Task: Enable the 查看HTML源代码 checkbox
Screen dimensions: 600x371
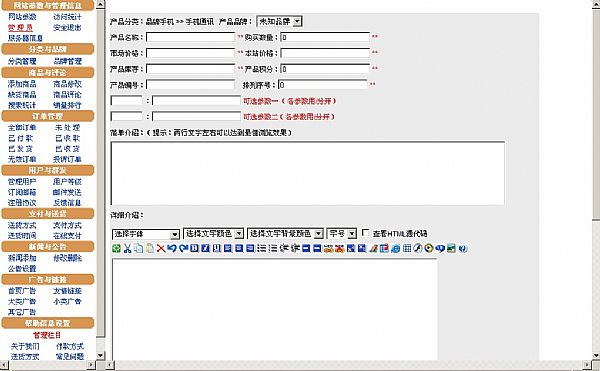Action: point(366,233)
